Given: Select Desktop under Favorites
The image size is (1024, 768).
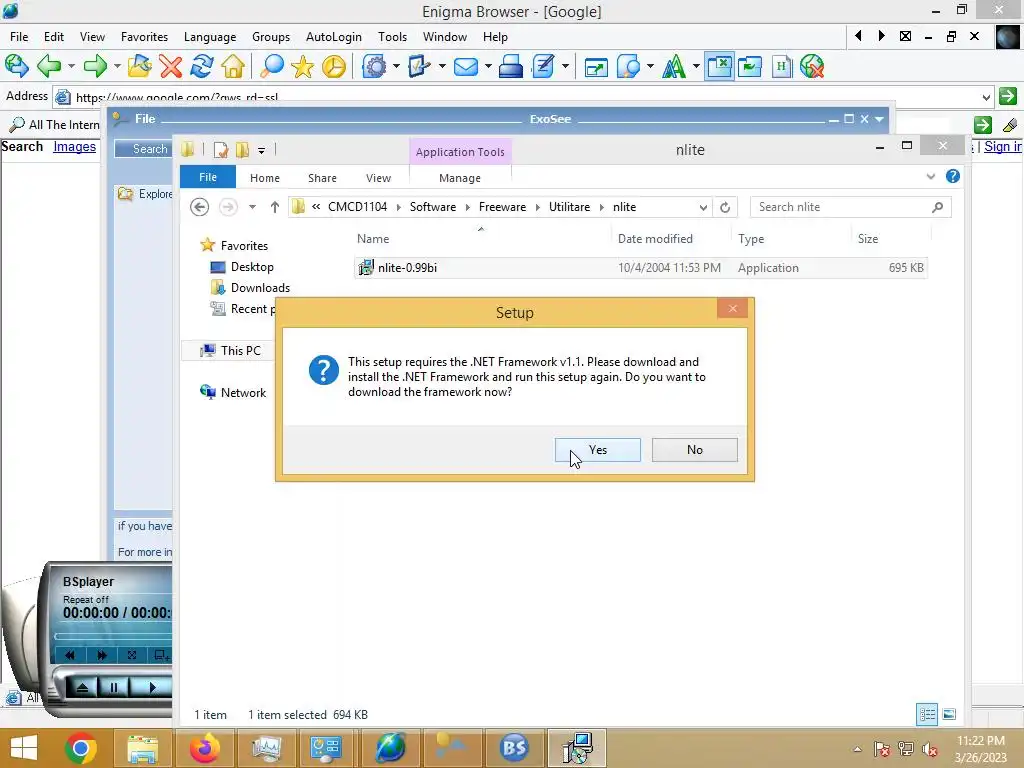Looking at the screenshot, I should pyautogui.click(x=252, y=266).
